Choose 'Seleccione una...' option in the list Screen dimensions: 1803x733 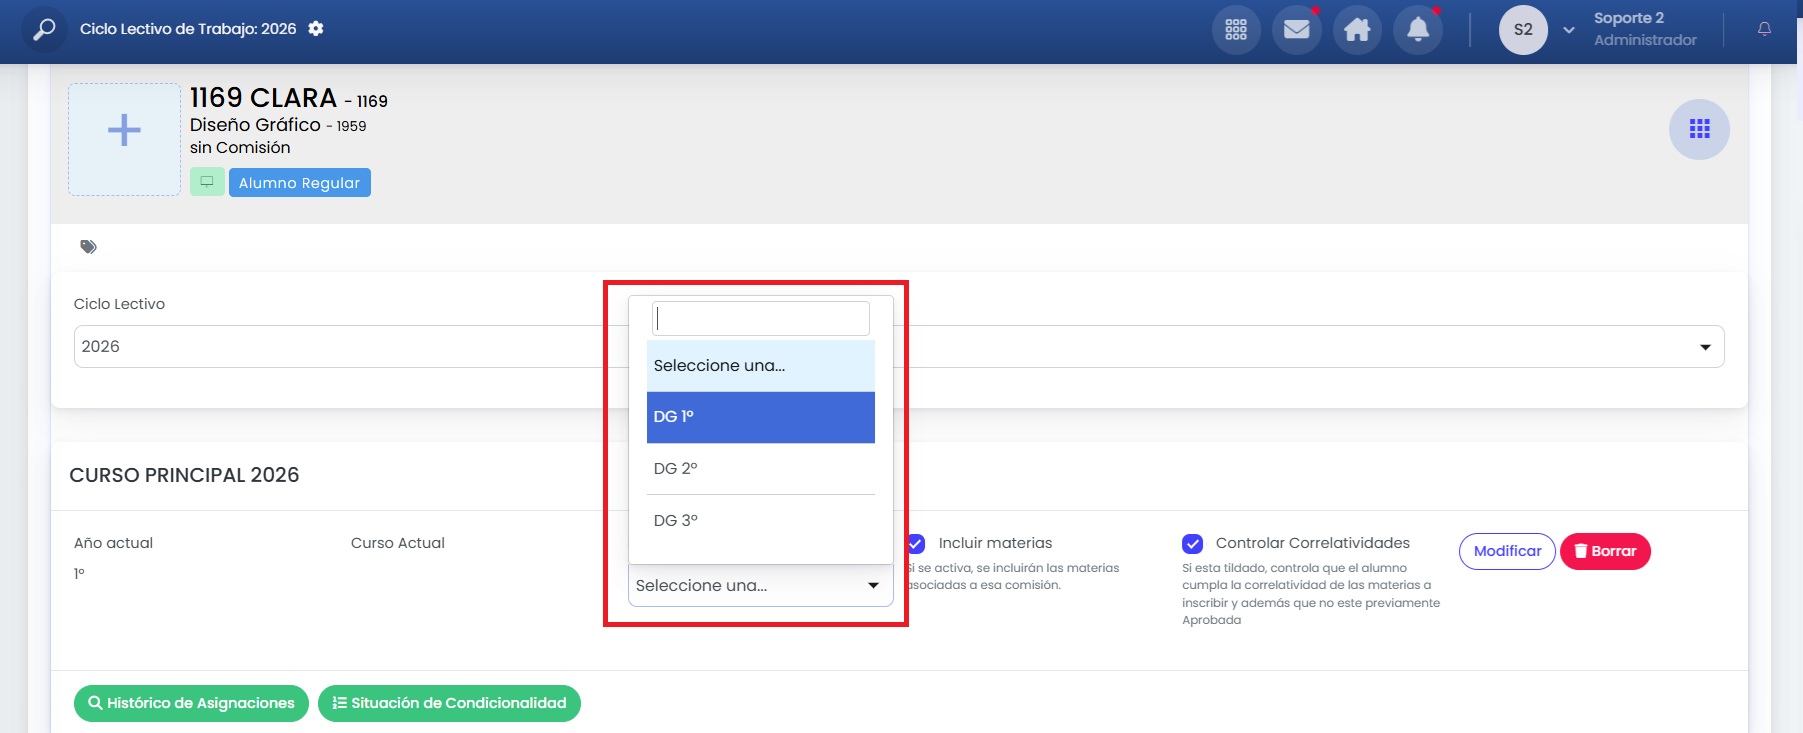coord(761,366)
